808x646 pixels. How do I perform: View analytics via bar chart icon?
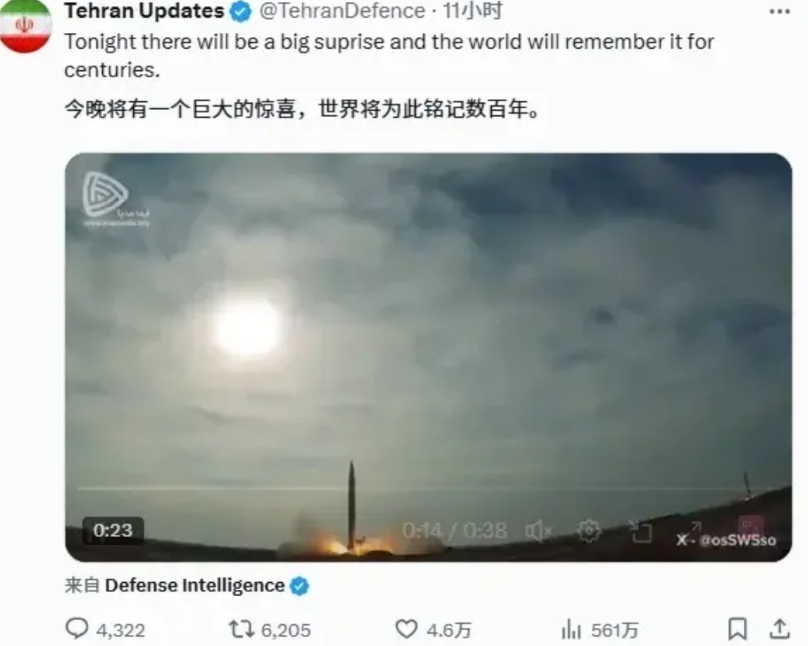tap(571, 629)
